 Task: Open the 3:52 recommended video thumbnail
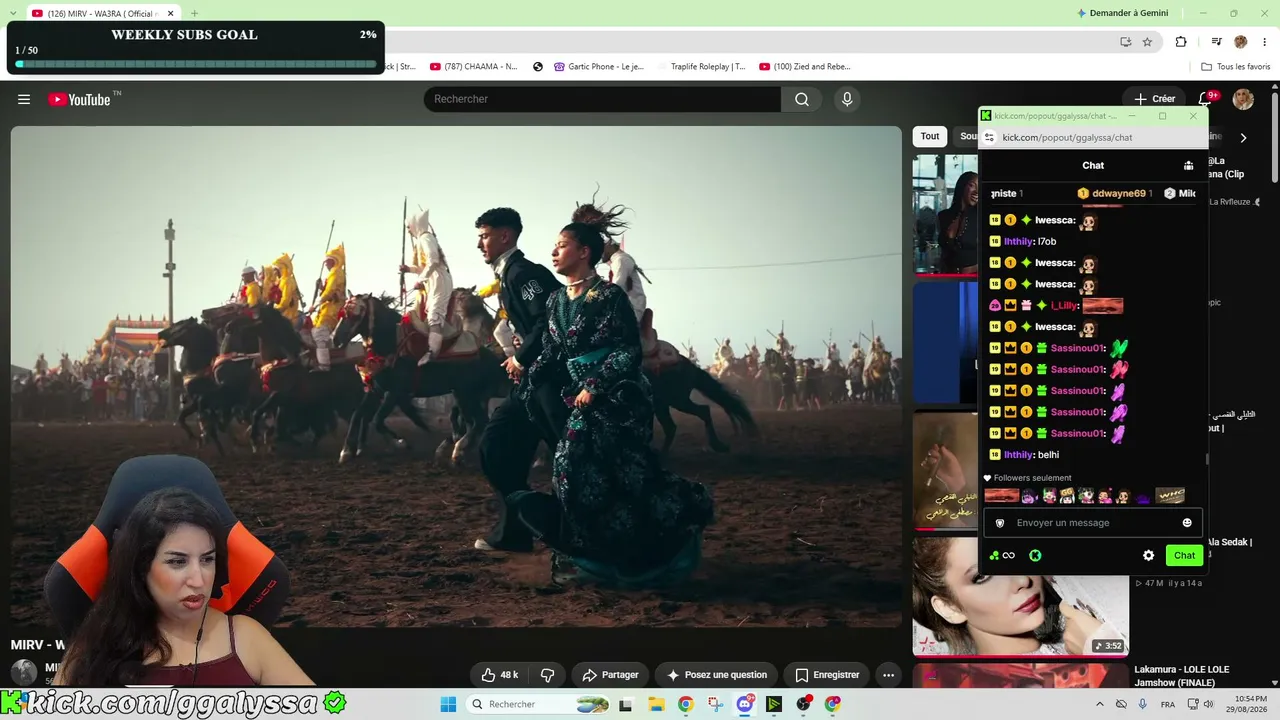pyautogui.click(x=1020, y=597)
